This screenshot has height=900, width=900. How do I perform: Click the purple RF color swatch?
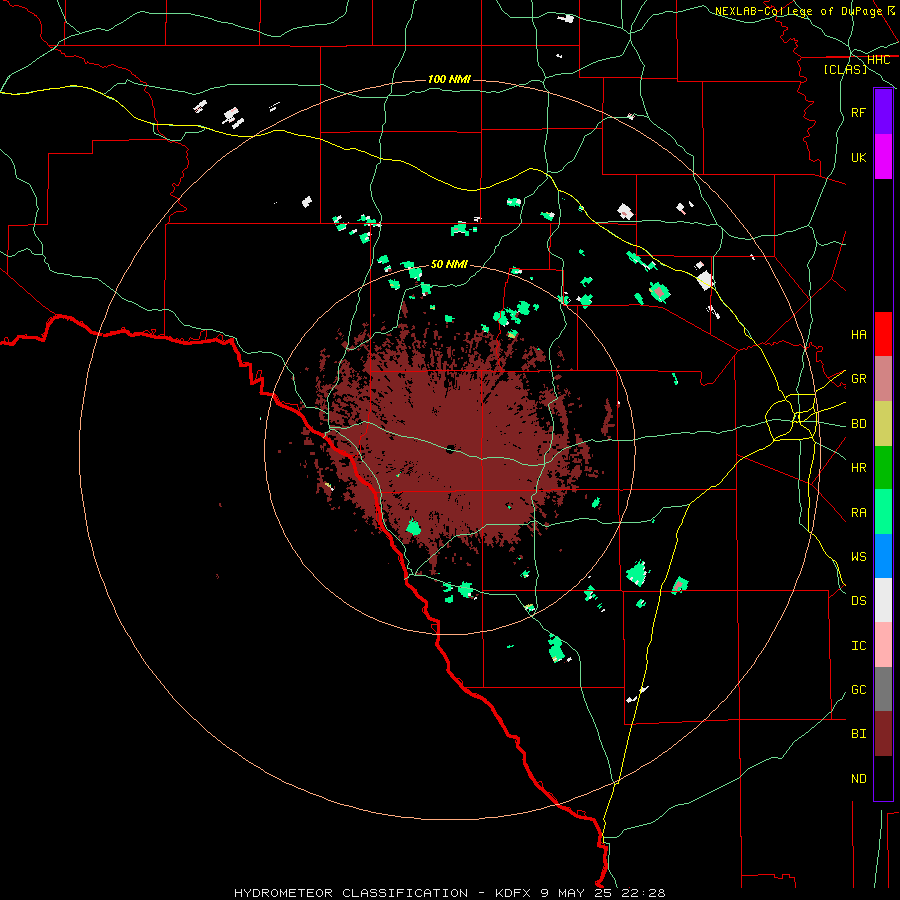click(x=883, y=112)
